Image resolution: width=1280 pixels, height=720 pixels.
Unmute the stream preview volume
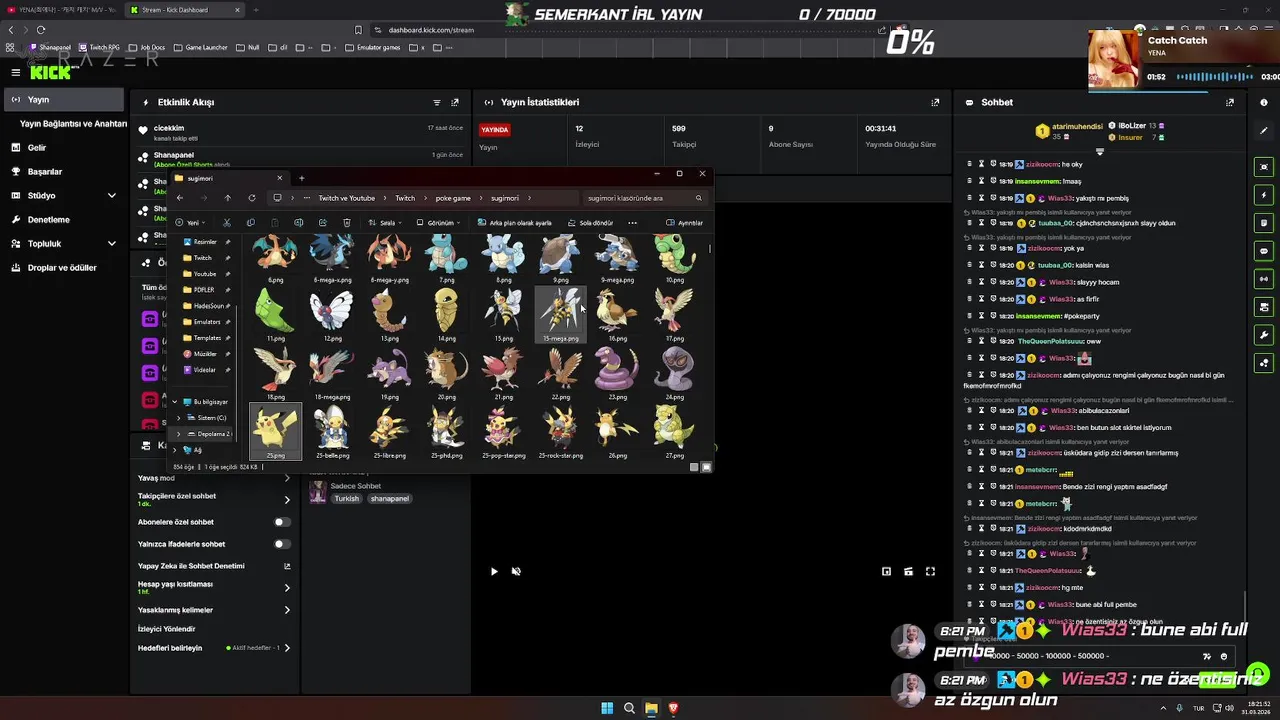click(x=516, y=571)
